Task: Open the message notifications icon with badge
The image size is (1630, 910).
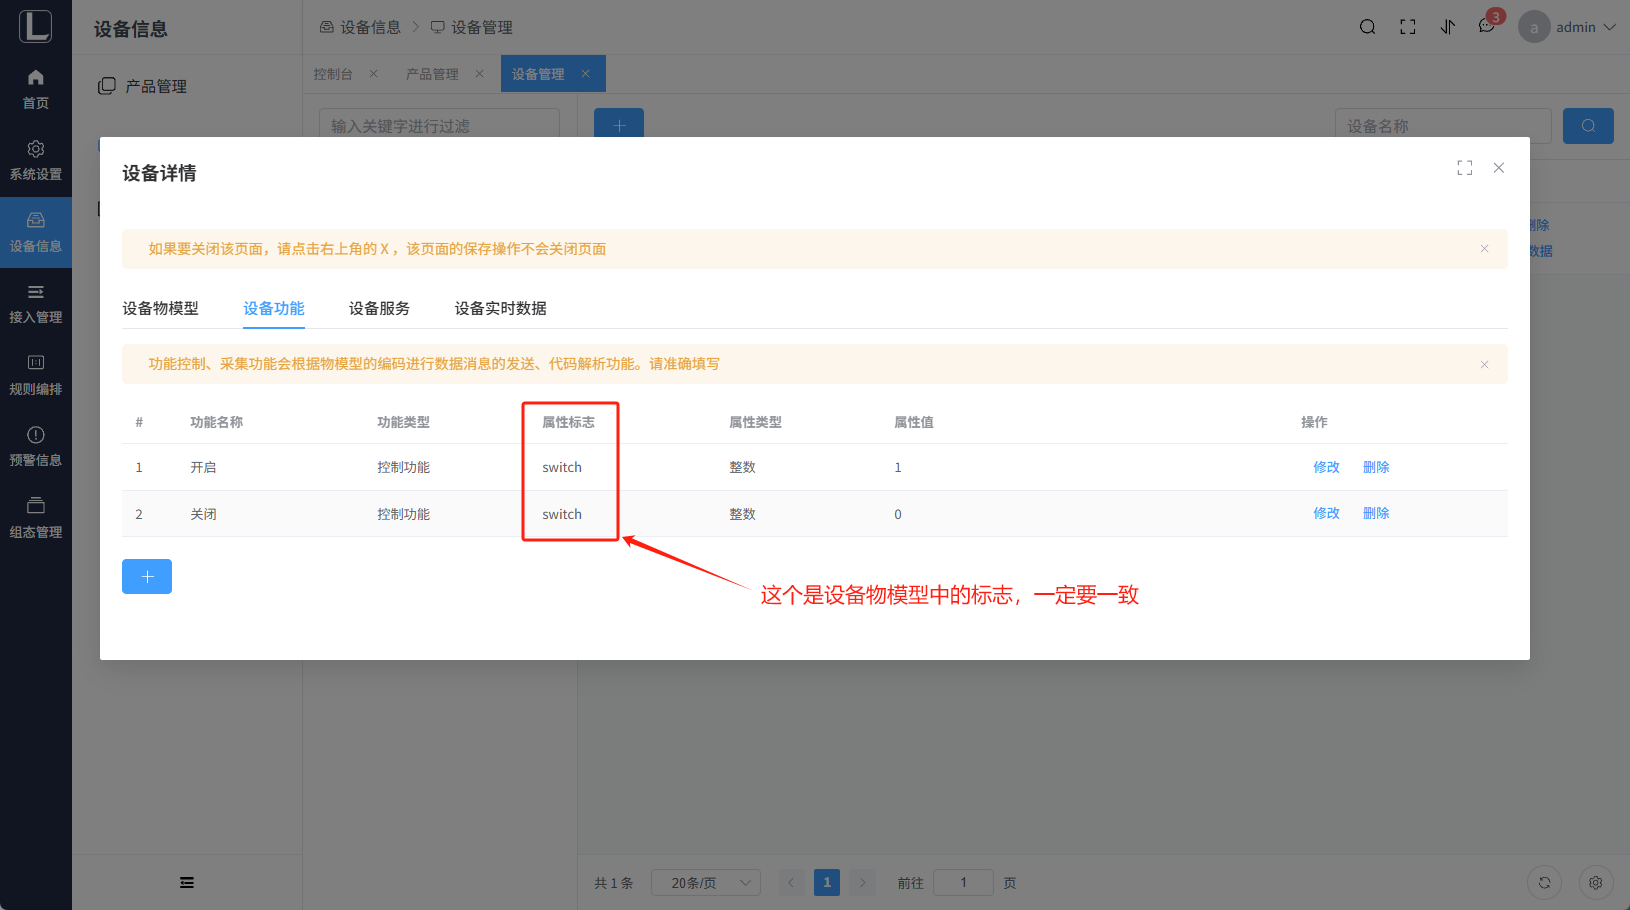Action: (x=1487, y=27)
